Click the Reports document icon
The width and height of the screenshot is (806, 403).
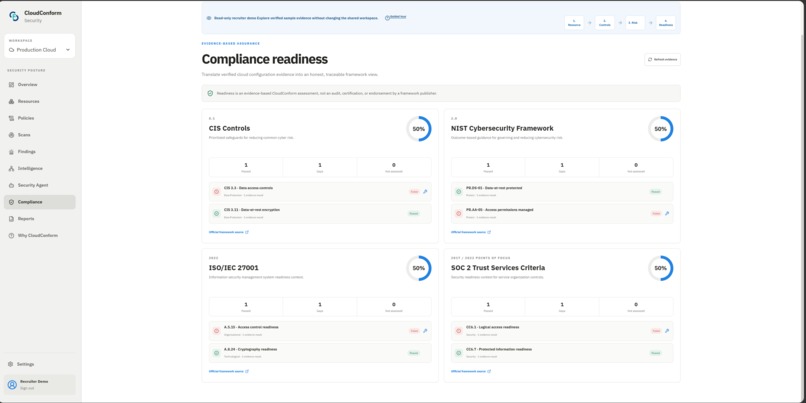click(11, 219)
